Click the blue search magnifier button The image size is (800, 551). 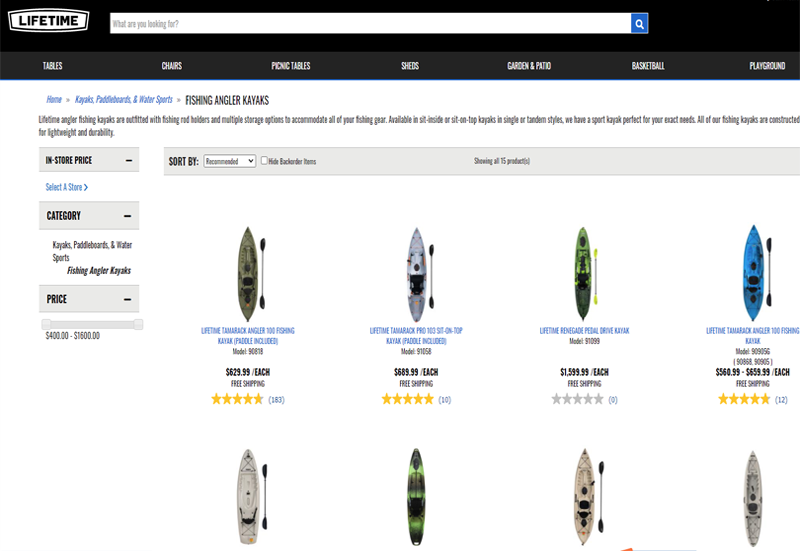click(640, 23)
